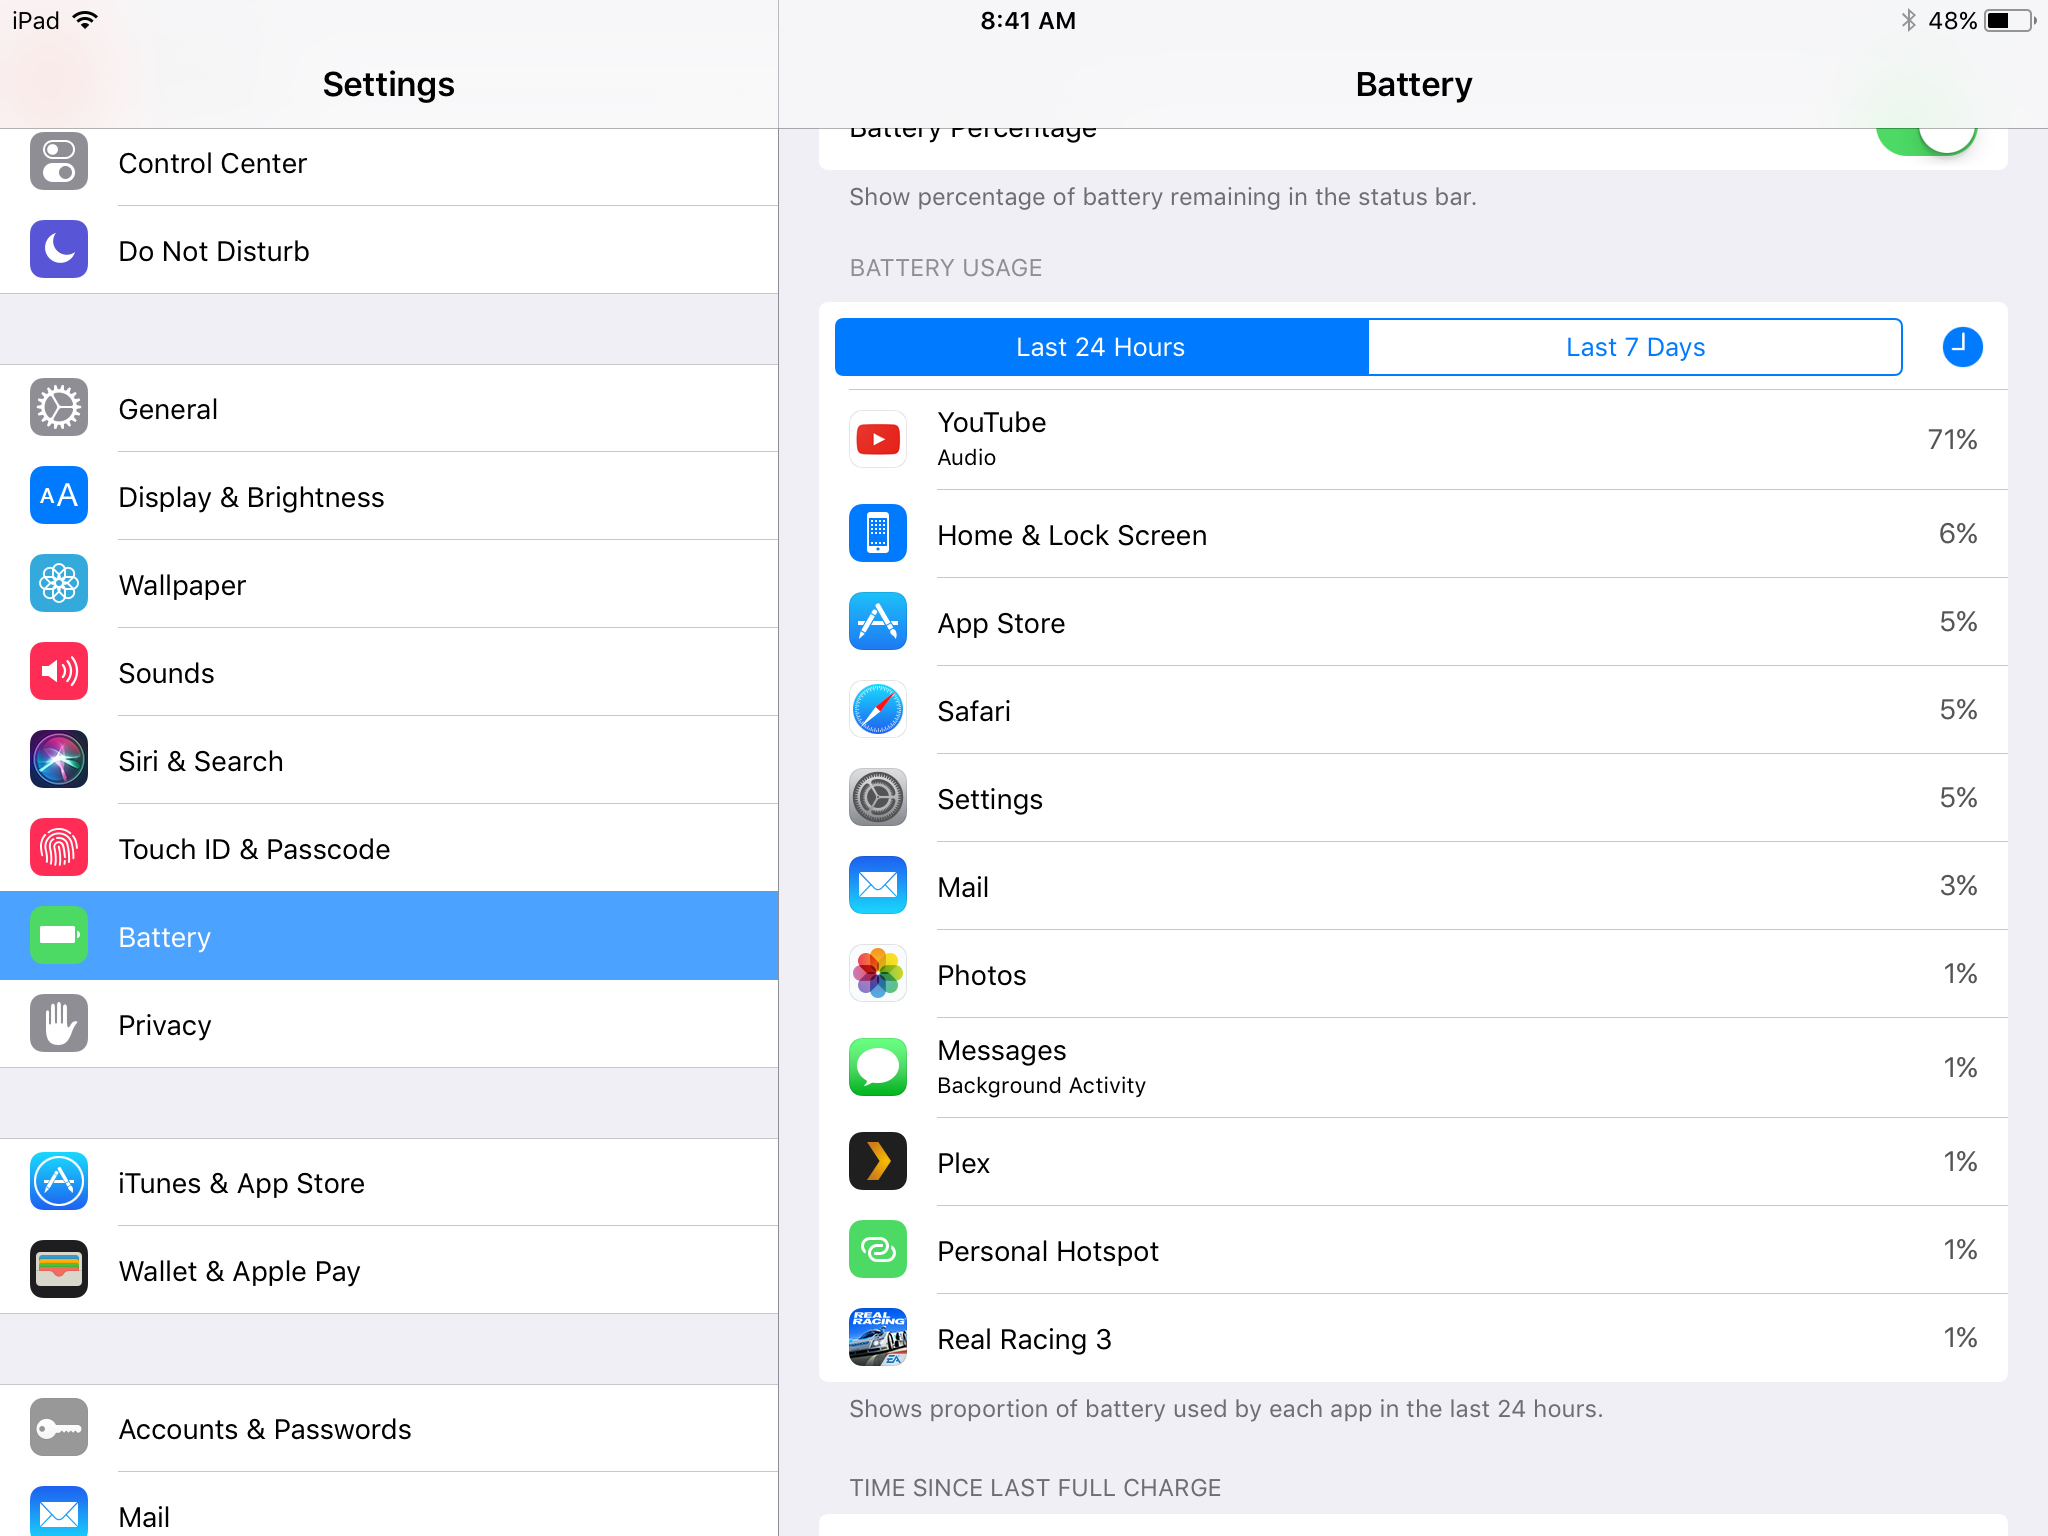Select the Last 24 Hours tab
This screenshot has height=1536, width=2048.
coord(1101,347)
